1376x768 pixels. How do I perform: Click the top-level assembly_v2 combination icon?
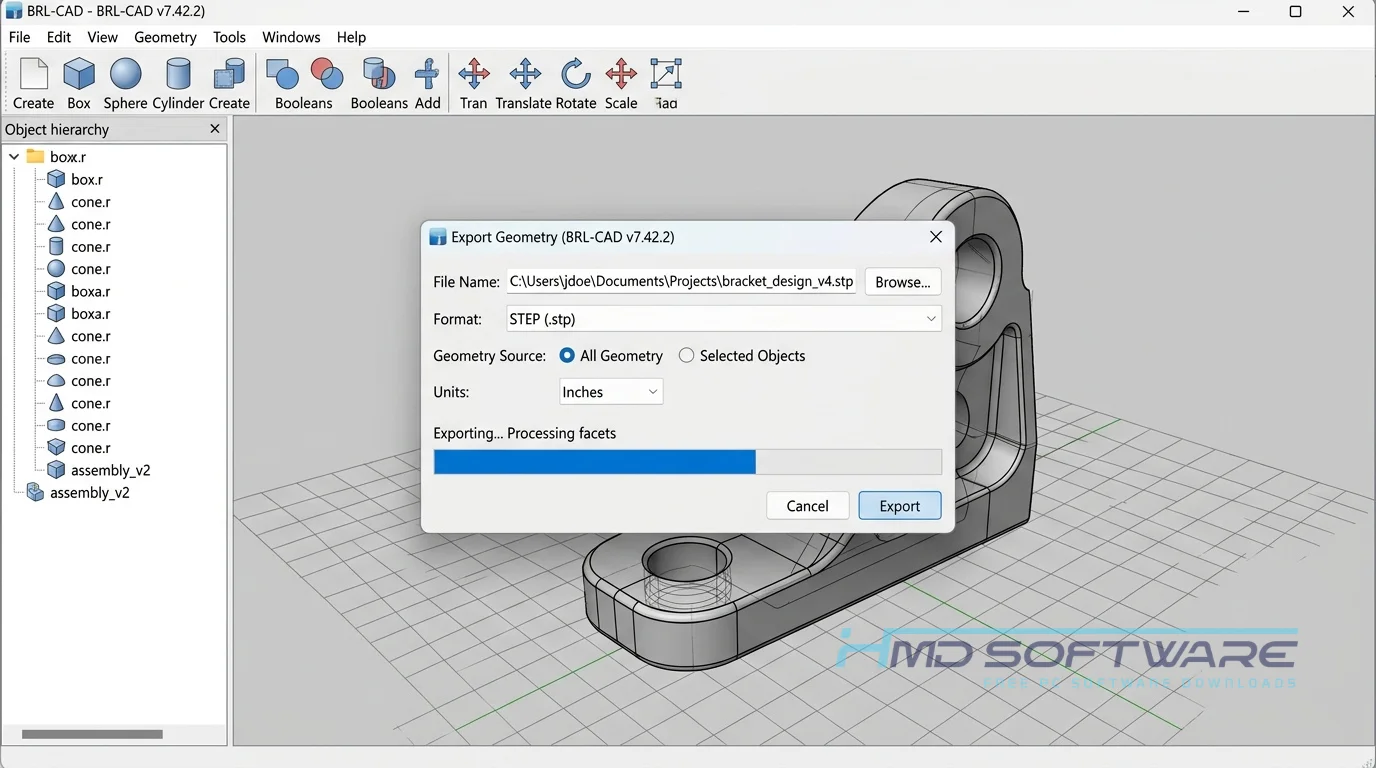35,492
